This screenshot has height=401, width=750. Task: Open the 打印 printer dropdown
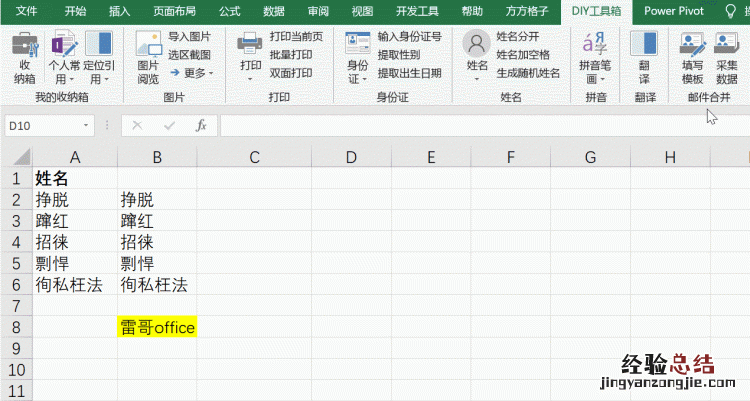[250, 57]
